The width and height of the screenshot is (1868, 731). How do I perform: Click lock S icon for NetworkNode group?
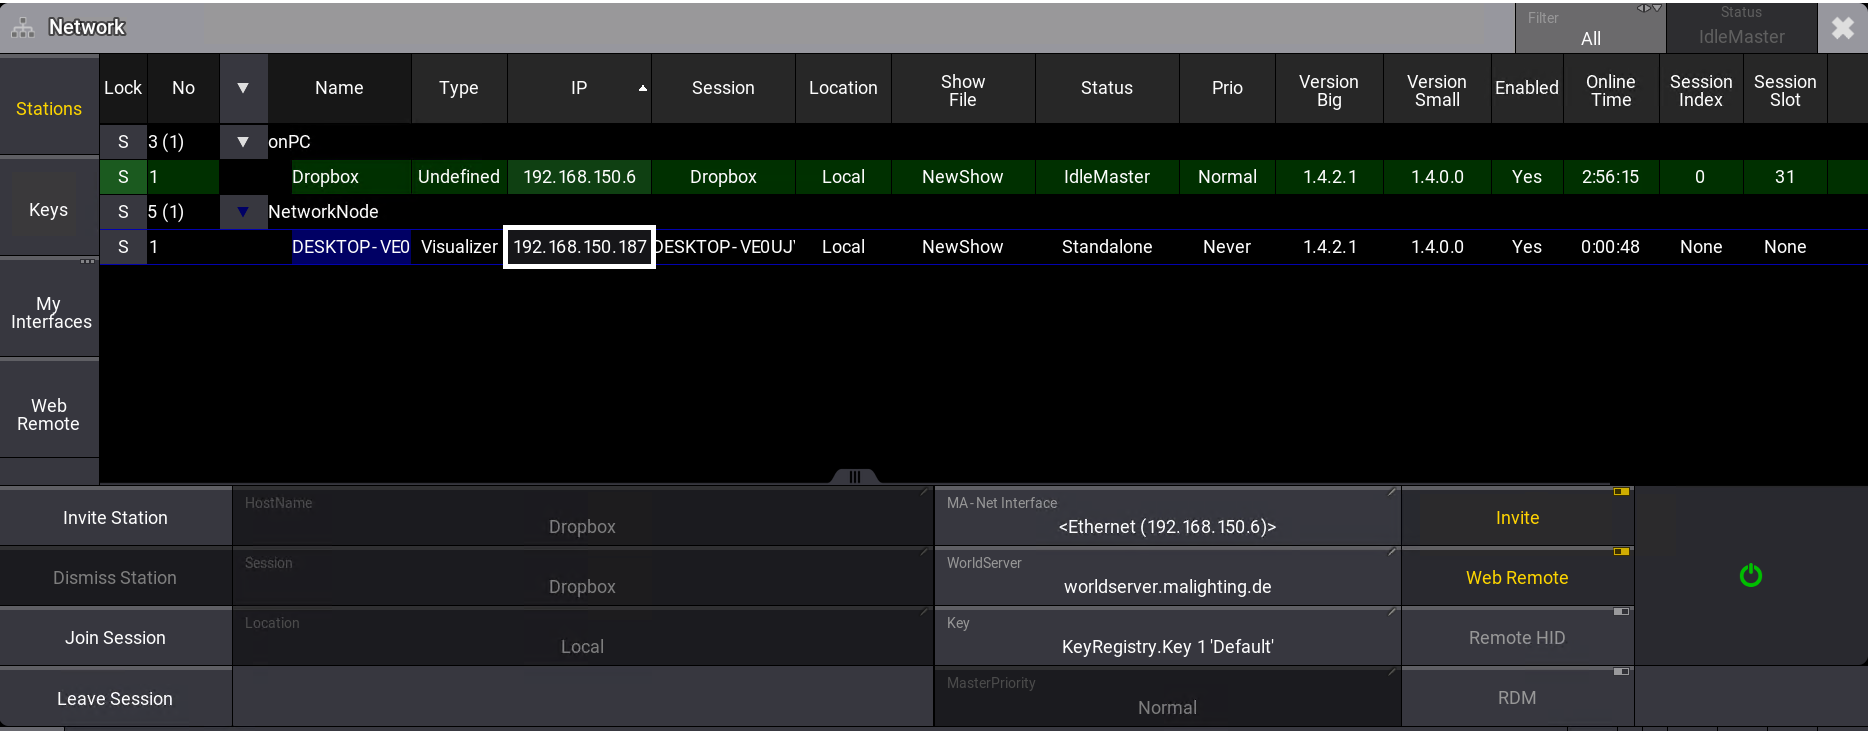click(123, 212)
